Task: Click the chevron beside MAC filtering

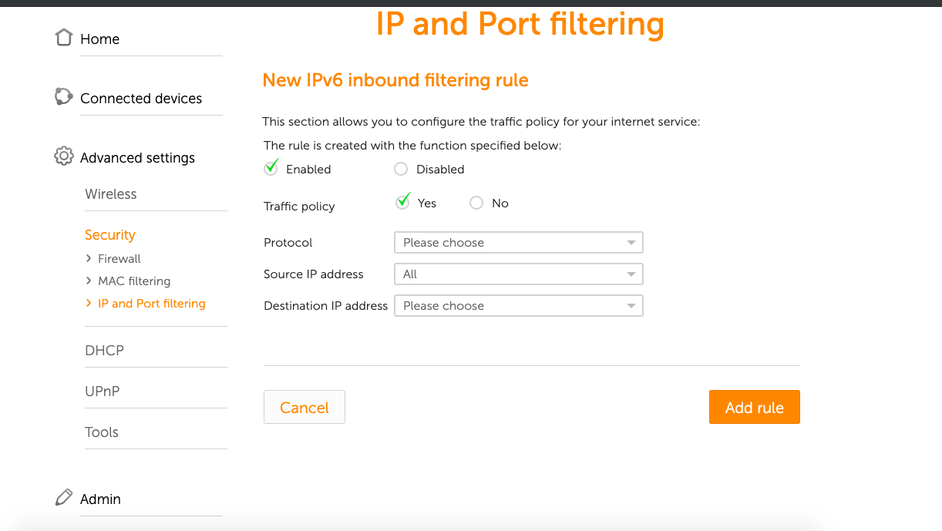Action: 89,281
